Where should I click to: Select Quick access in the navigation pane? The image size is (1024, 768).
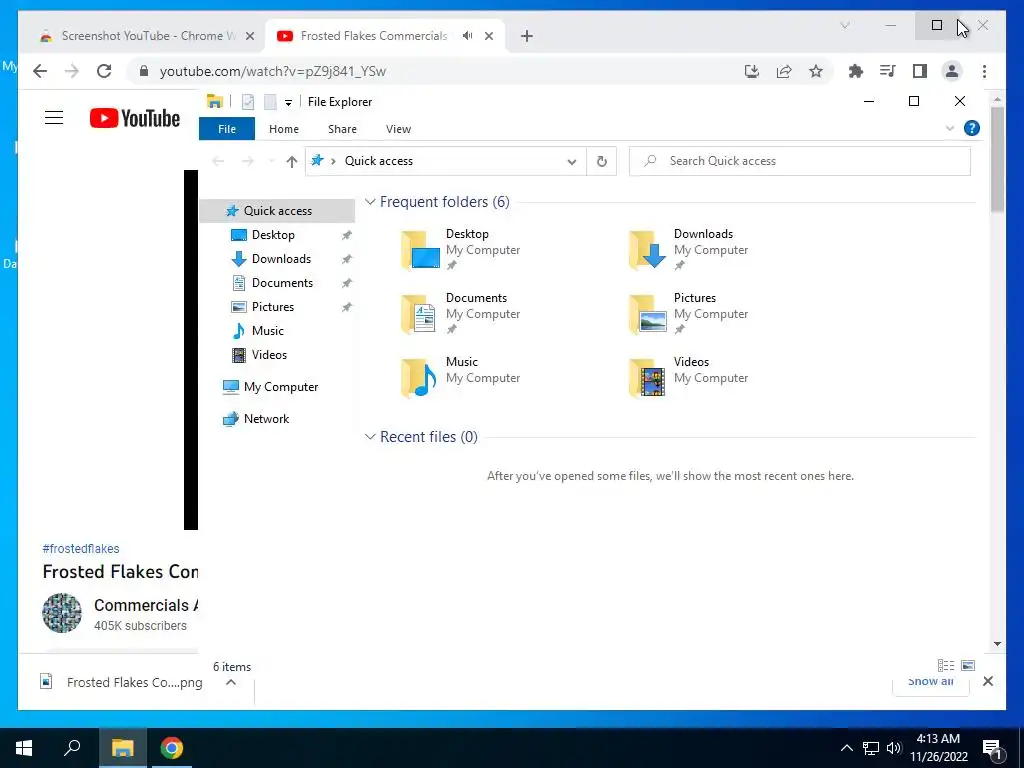pyautogui.click(x=277, y=211)
